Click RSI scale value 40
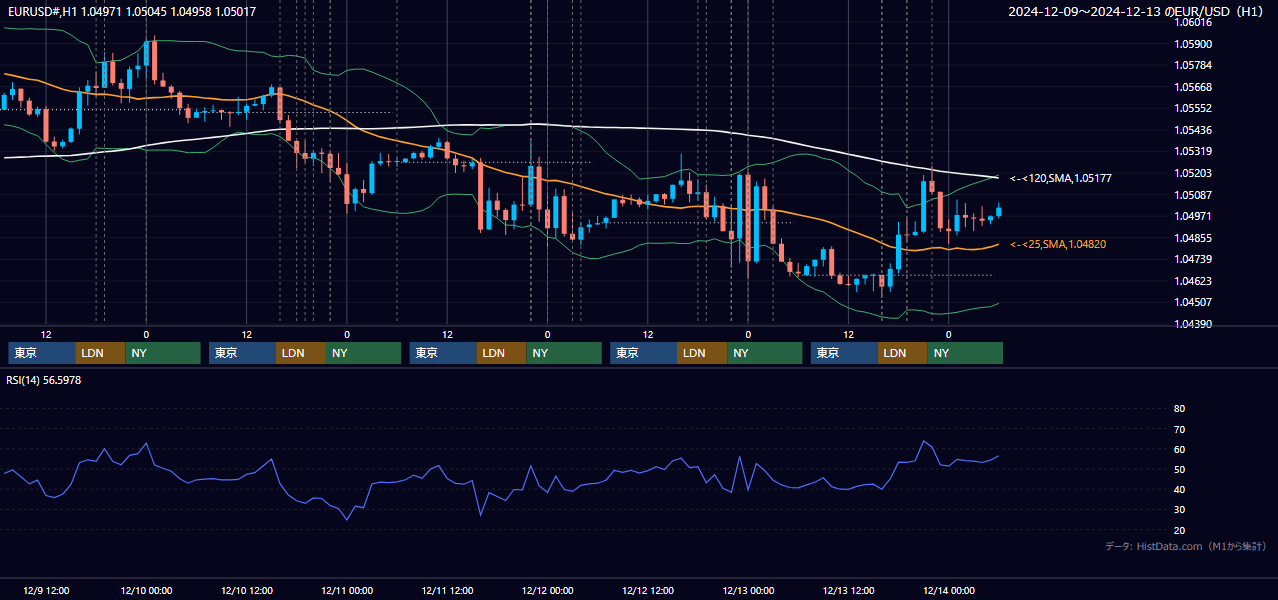Viewport: 1278px width, 600px height. pos(1179,489)
